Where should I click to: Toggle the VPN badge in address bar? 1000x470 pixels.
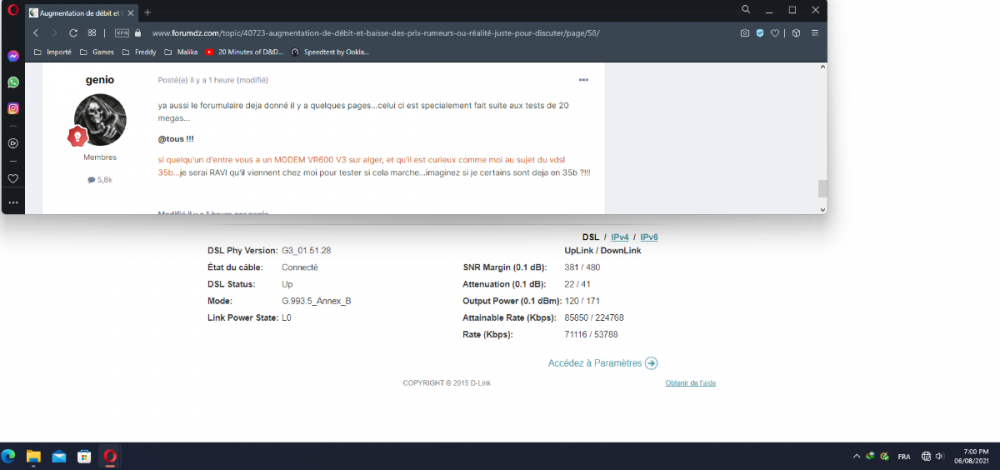pos(122,33)
